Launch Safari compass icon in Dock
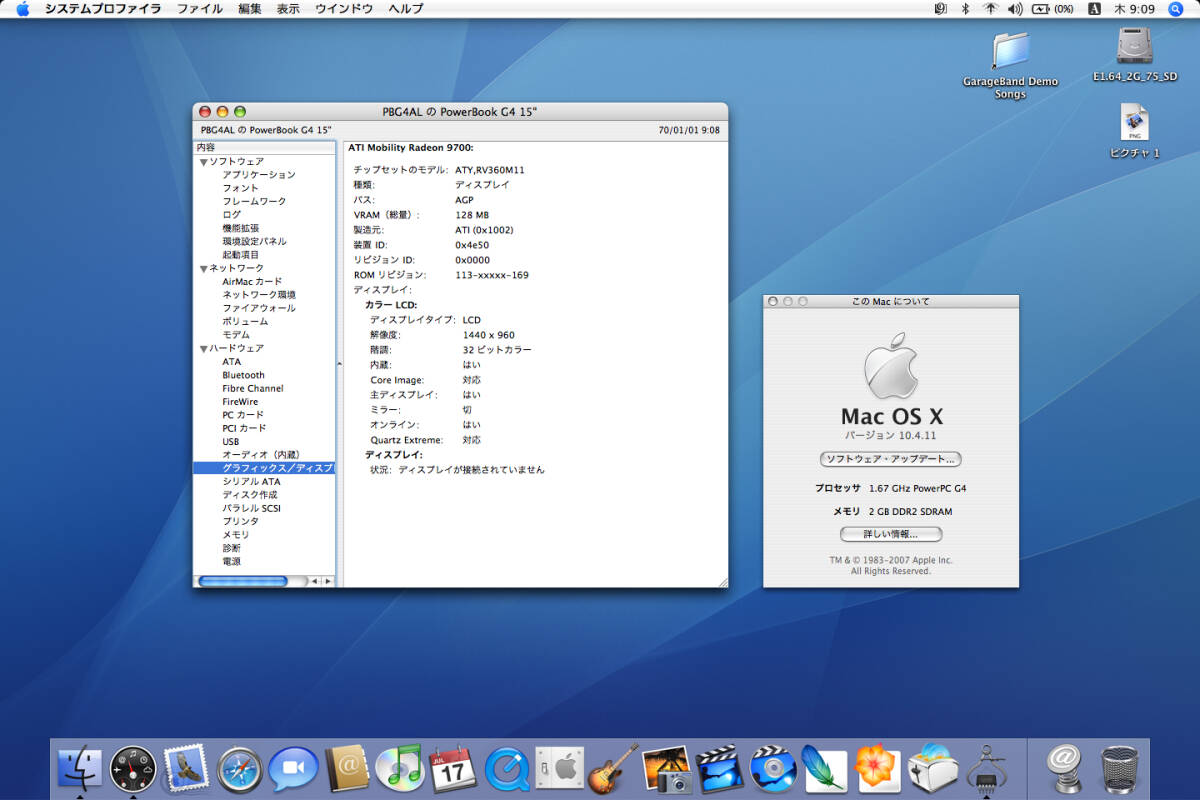 [240, 770]
